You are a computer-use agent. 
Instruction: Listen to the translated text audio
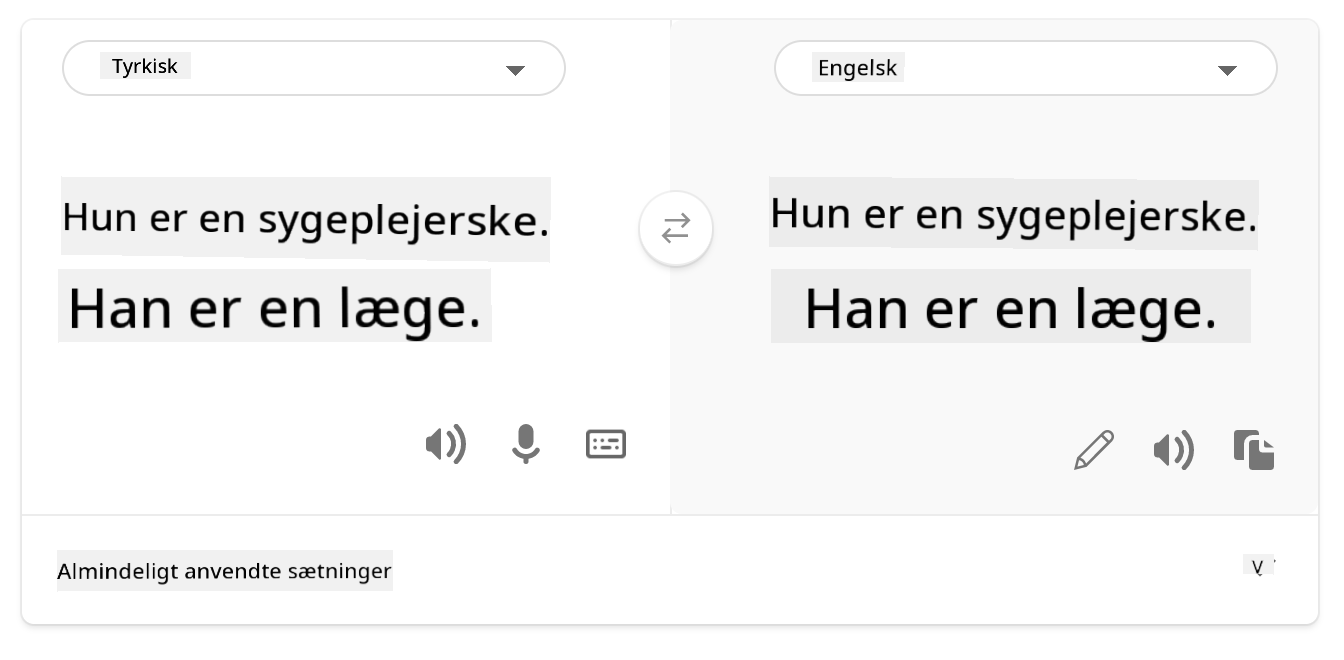pos(1174,451)
